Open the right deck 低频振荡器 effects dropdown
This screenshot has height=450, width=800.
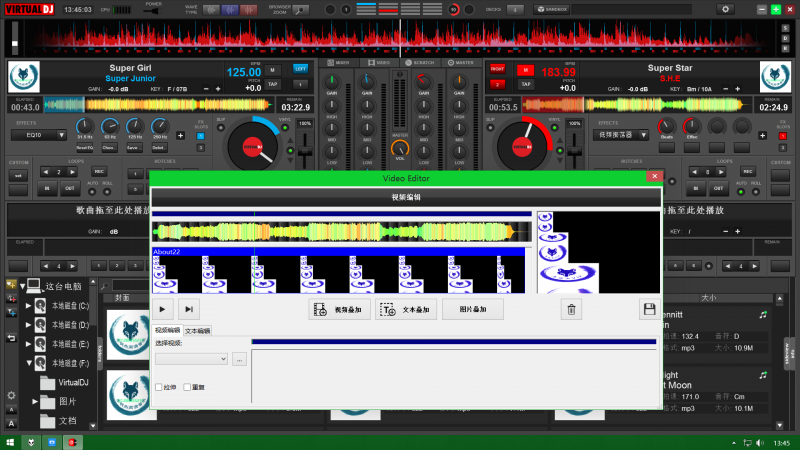pos(621,135)
